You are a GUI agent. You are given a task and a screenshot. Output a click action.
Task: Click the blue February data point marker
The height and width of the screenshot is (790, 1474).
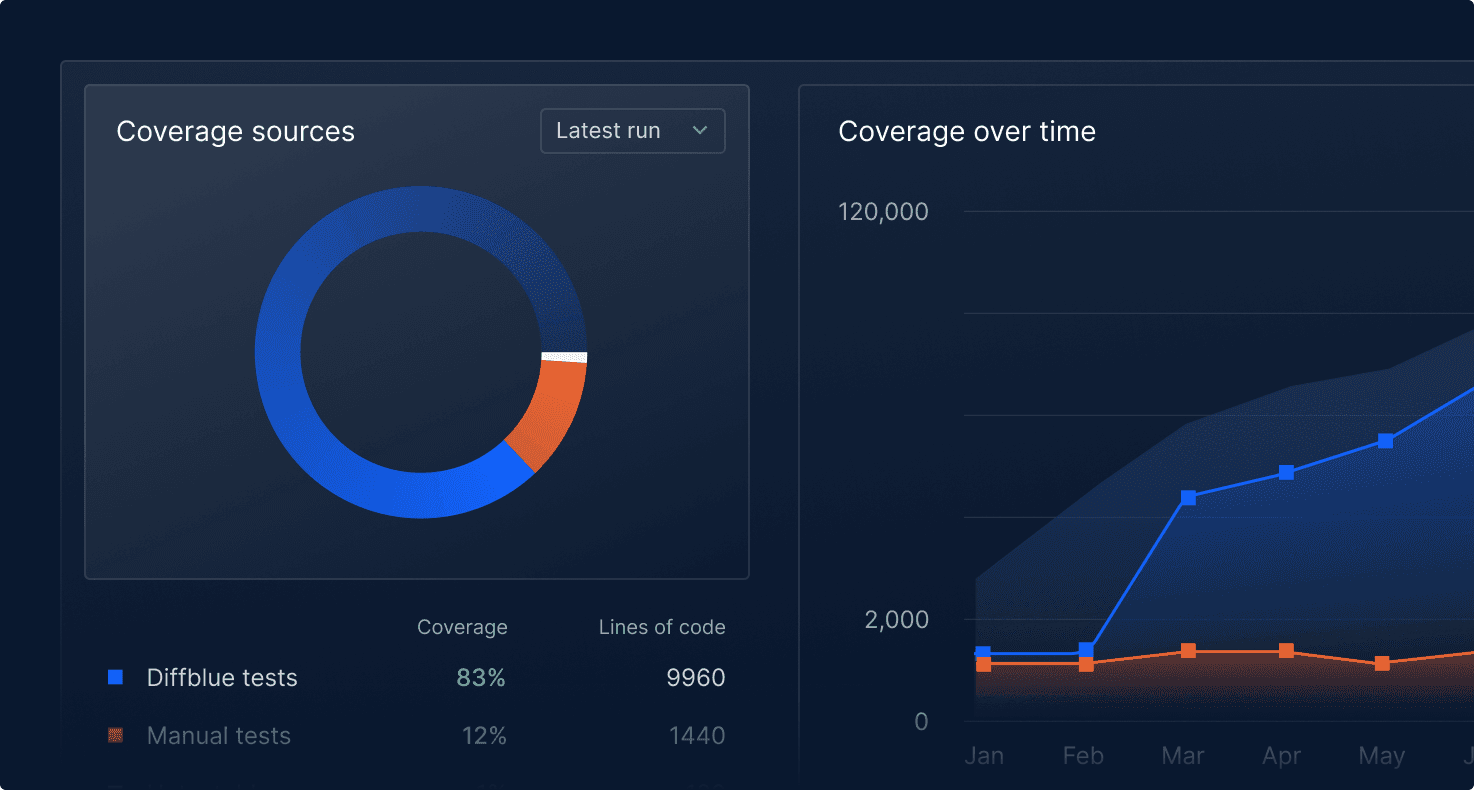(x=1086, y=650)
